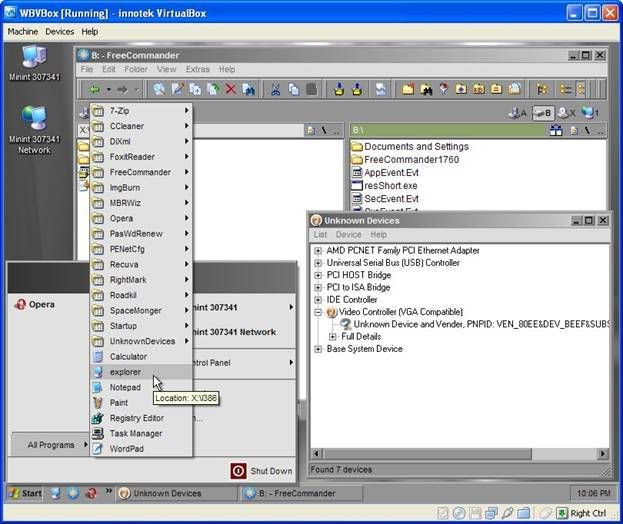
Task: Select drive A button in FreeCommander
Action: [518, 113]
